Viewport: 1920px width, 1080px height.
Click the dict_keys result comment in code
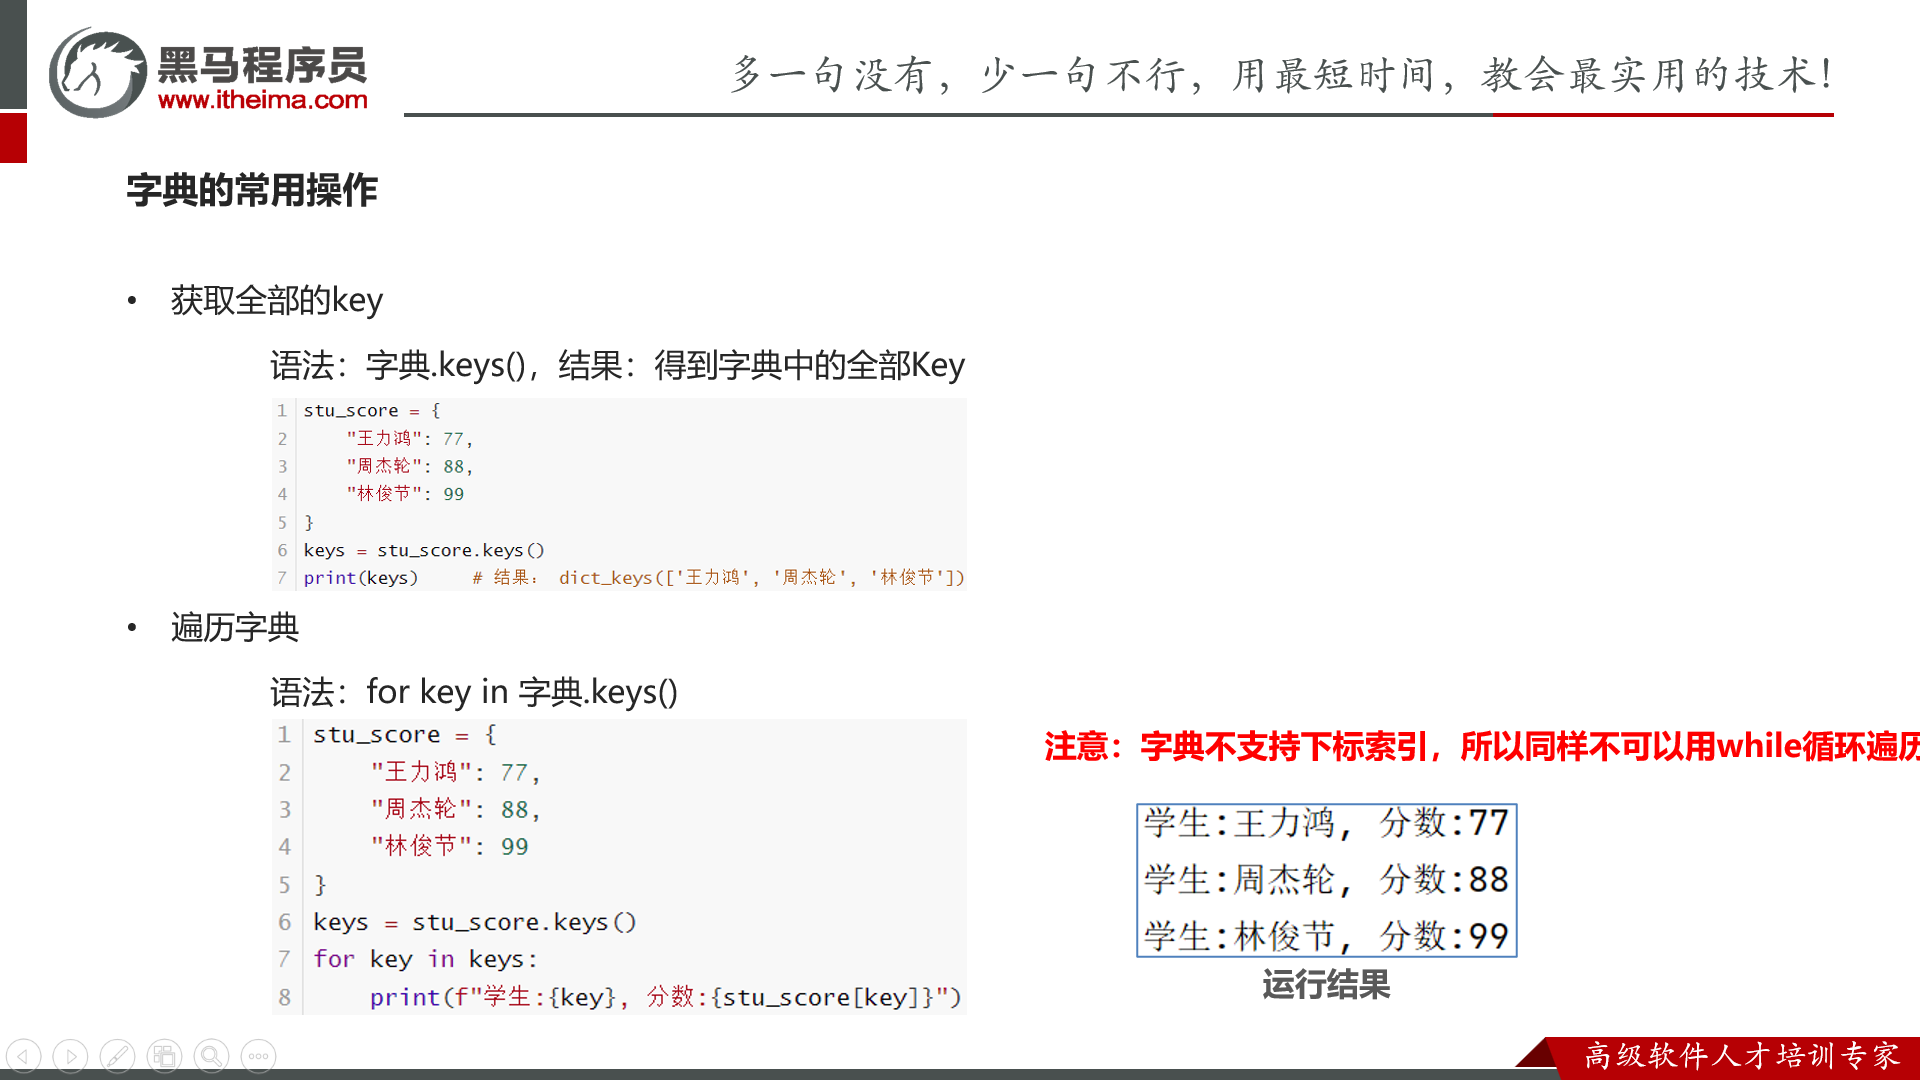pos(718,578)
